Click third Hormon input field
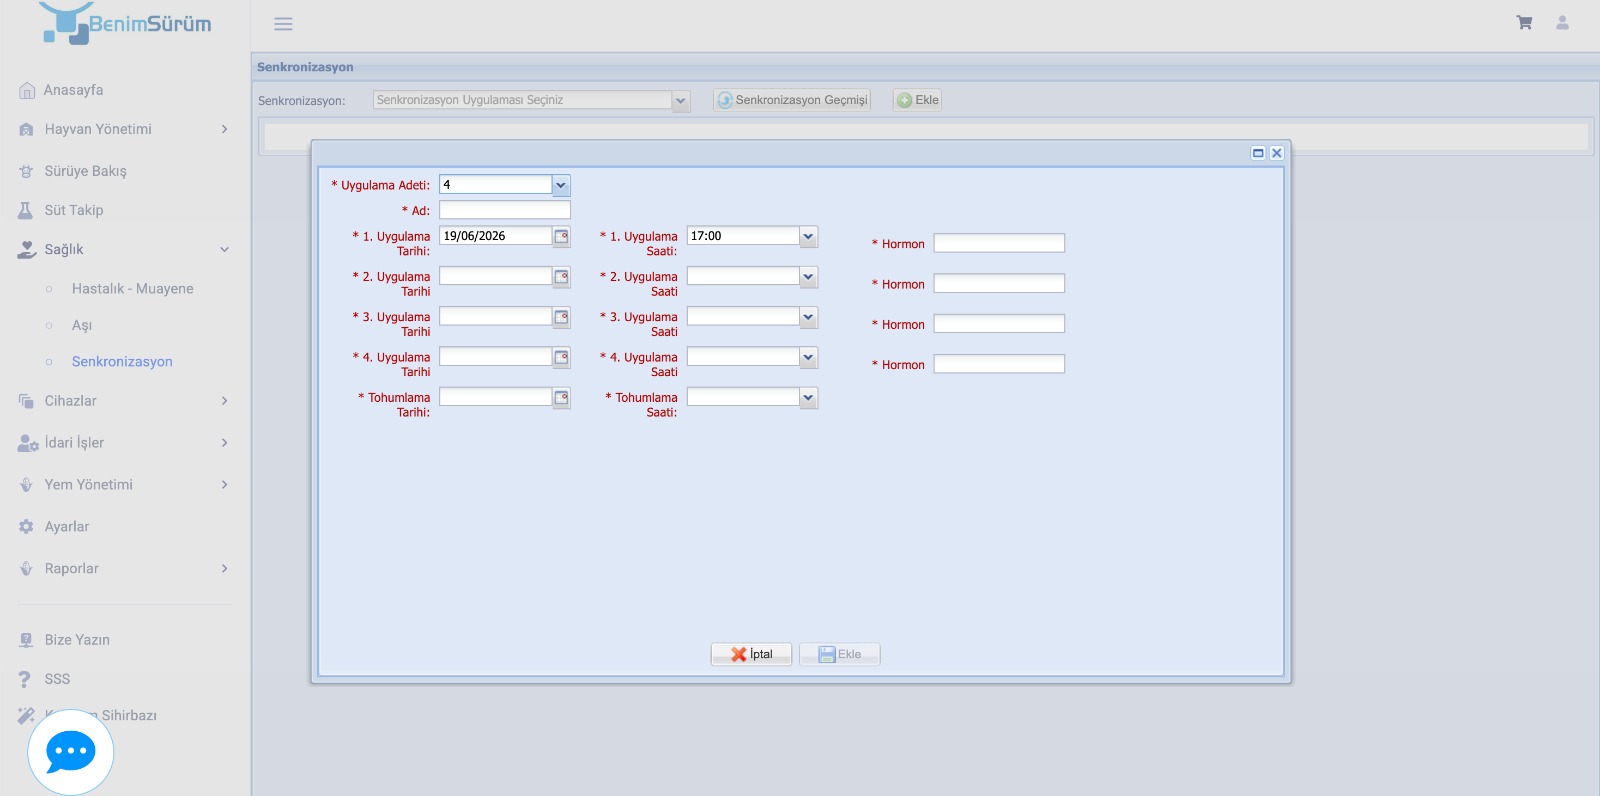The height and width of the screenshot is (796, 1600). coord(999,324)
